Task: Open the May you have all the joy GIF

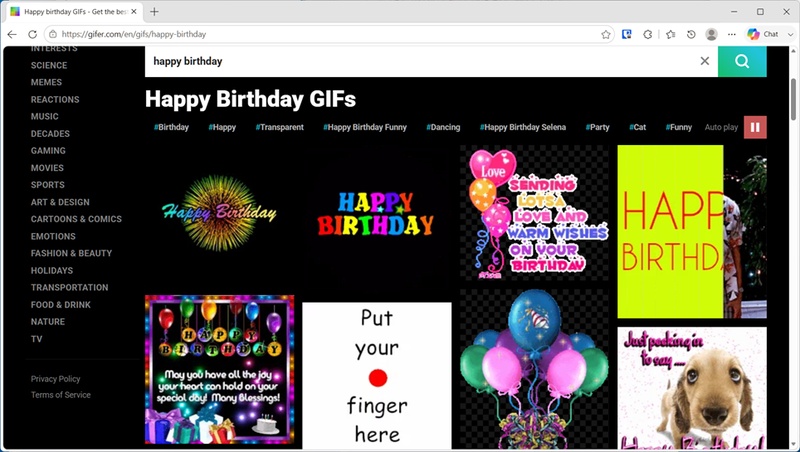Action: [x=219, y=370]
